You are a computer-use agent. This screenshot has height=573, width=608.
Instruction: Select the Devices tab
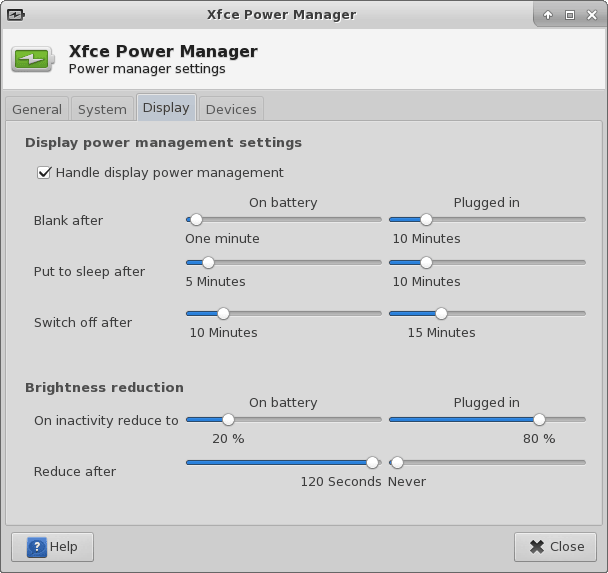(x=231, y=109)
